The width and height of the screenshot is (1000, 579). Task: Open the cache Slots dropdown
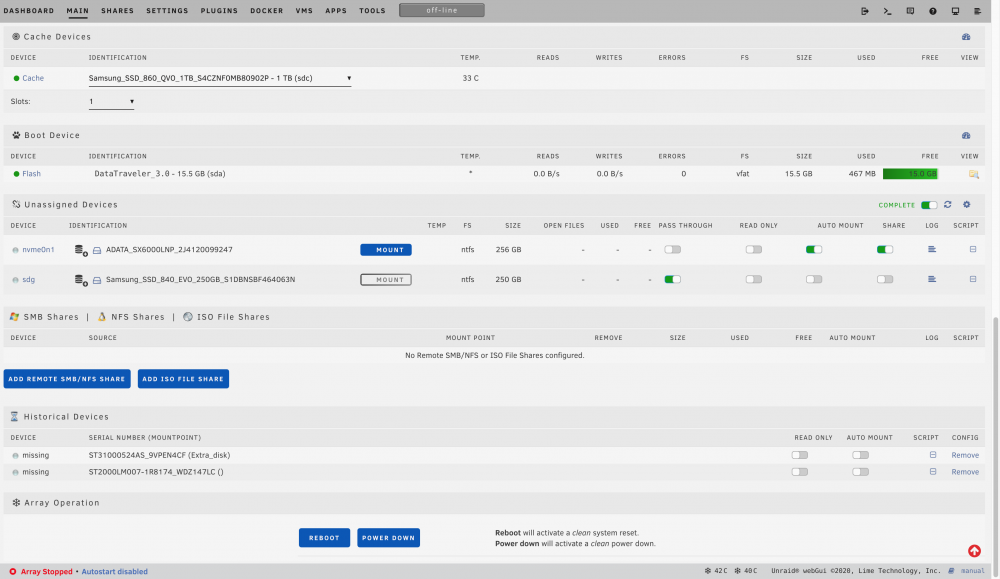pos(111,101)
